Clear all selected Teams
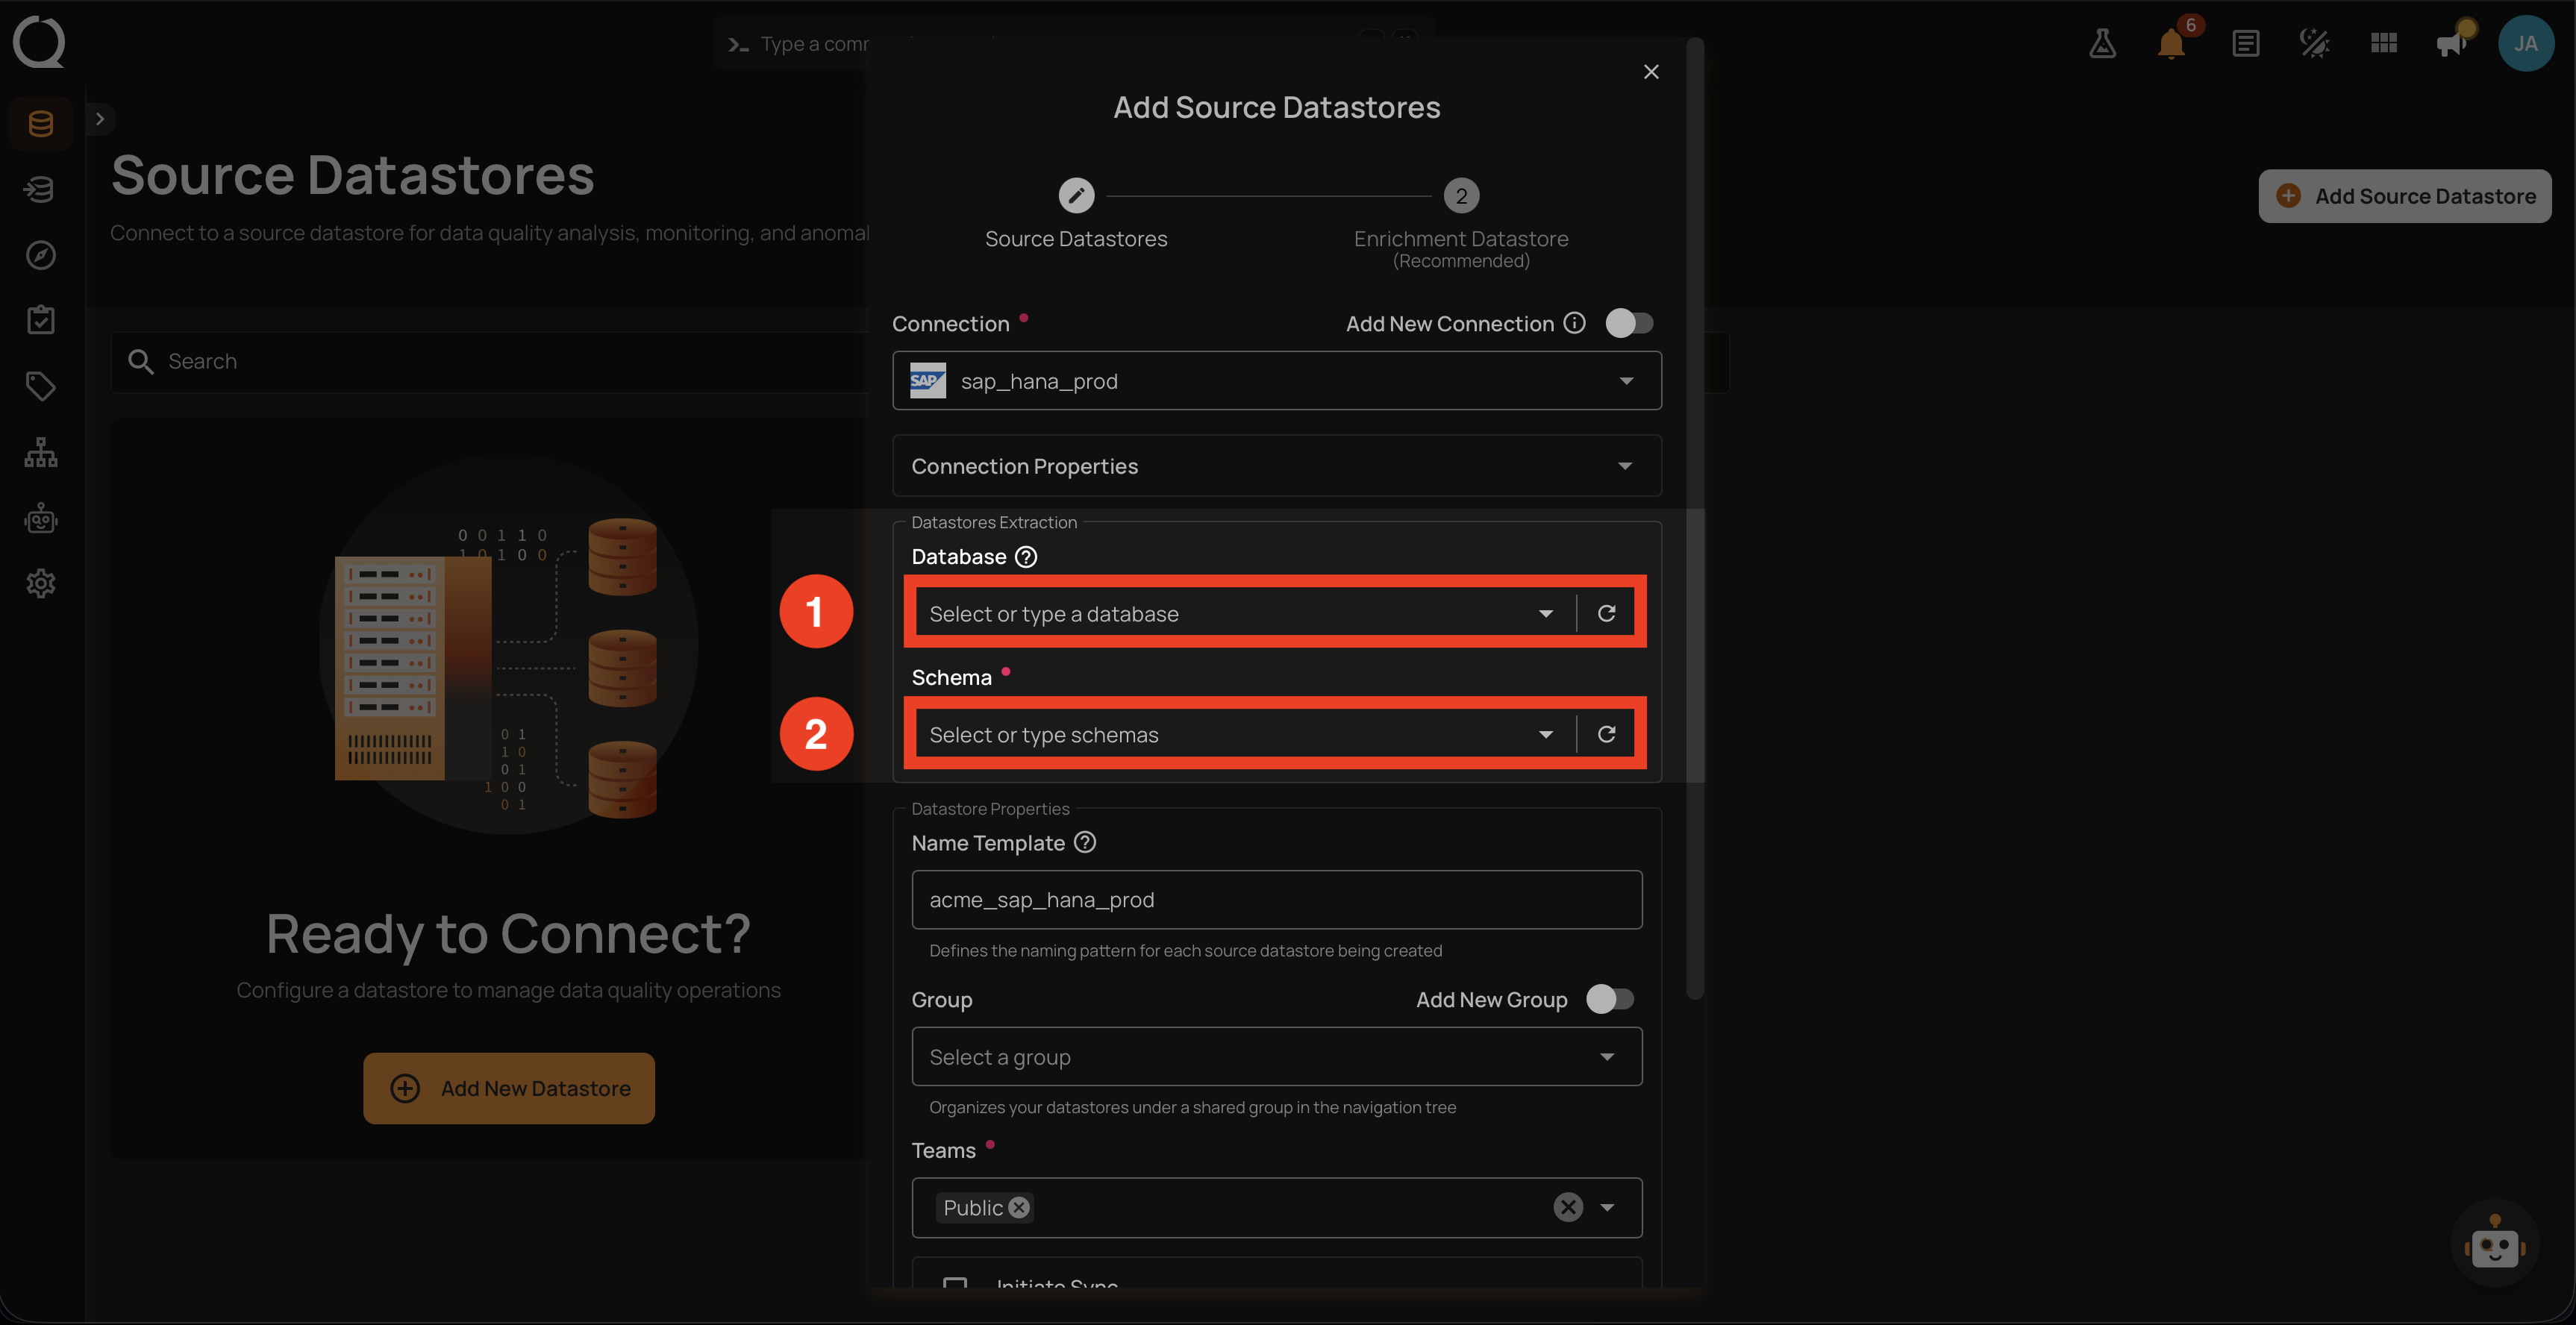The image size is (2576, 1325). 1568,1207
